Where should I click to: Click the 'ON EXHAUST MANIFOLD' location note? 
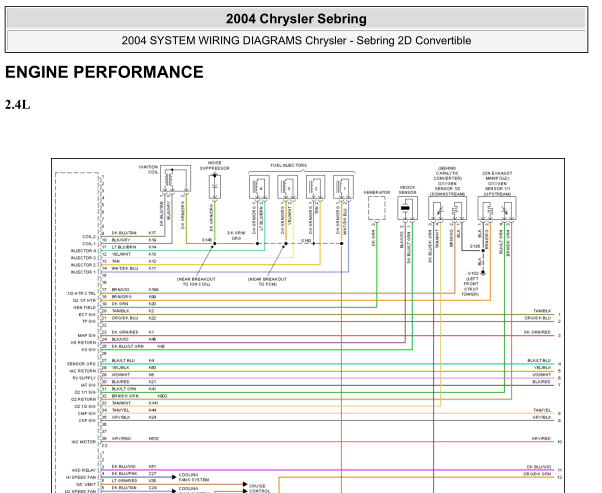click(x=497, y=176)
